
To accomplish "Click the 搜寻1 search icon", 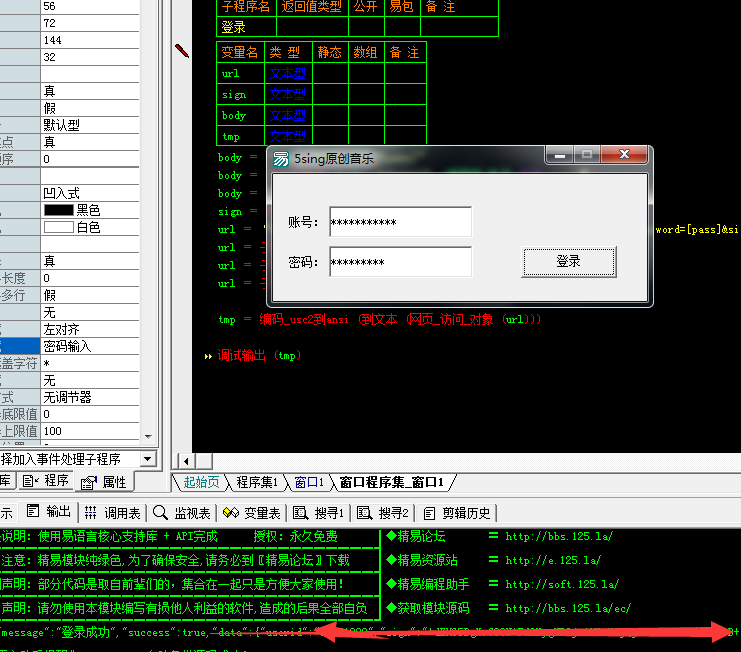I will [301, 513].
